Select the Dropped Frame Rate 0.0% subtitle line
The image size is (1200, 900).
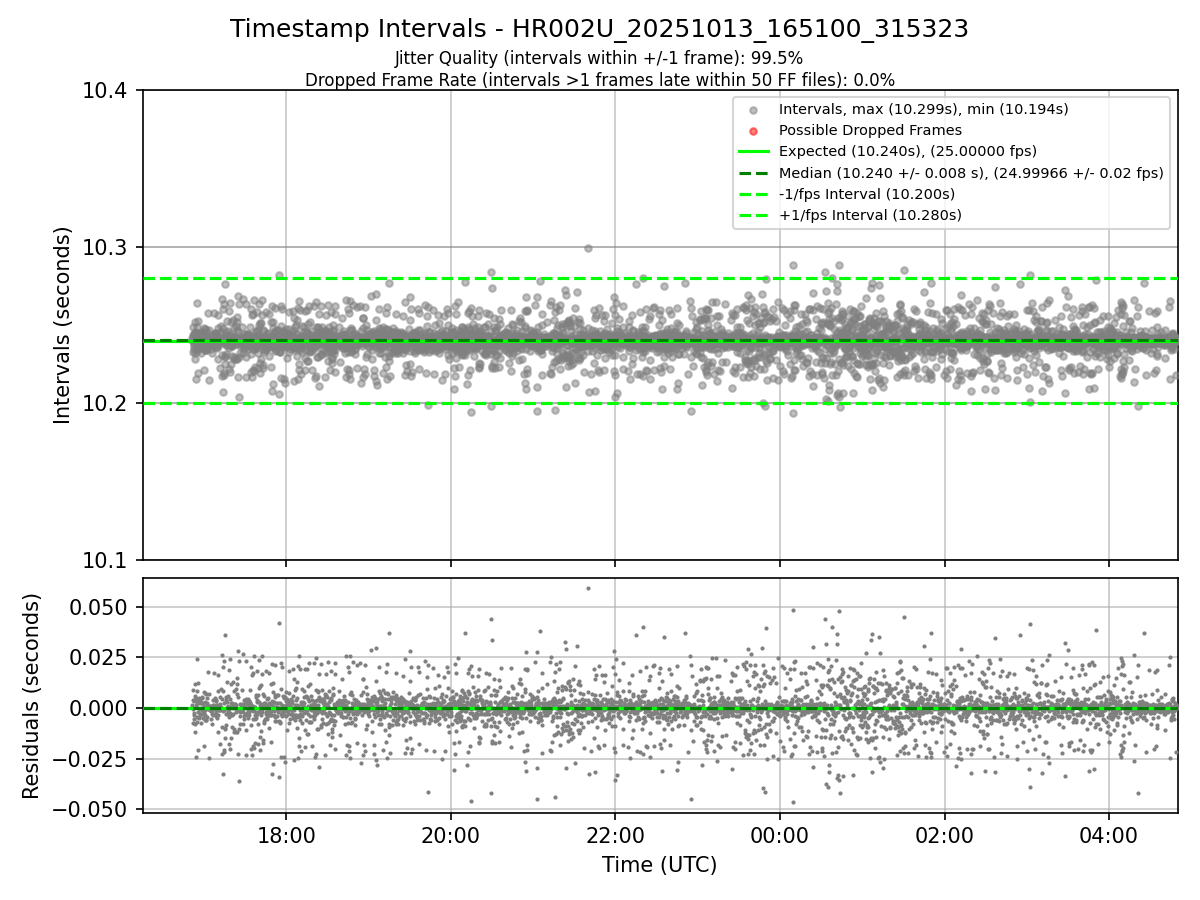599,79
